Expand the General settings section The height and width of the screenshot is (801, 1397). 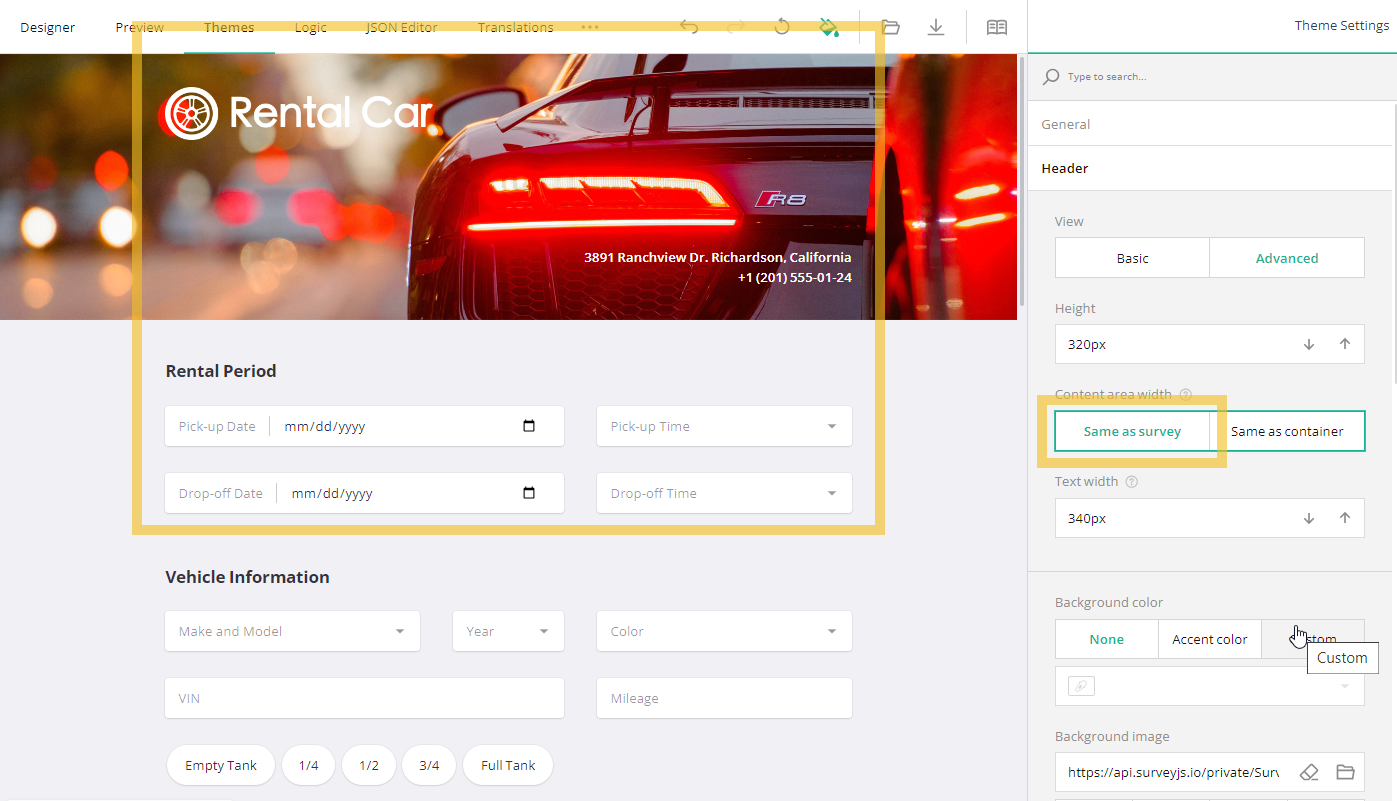coord(1065,124)
